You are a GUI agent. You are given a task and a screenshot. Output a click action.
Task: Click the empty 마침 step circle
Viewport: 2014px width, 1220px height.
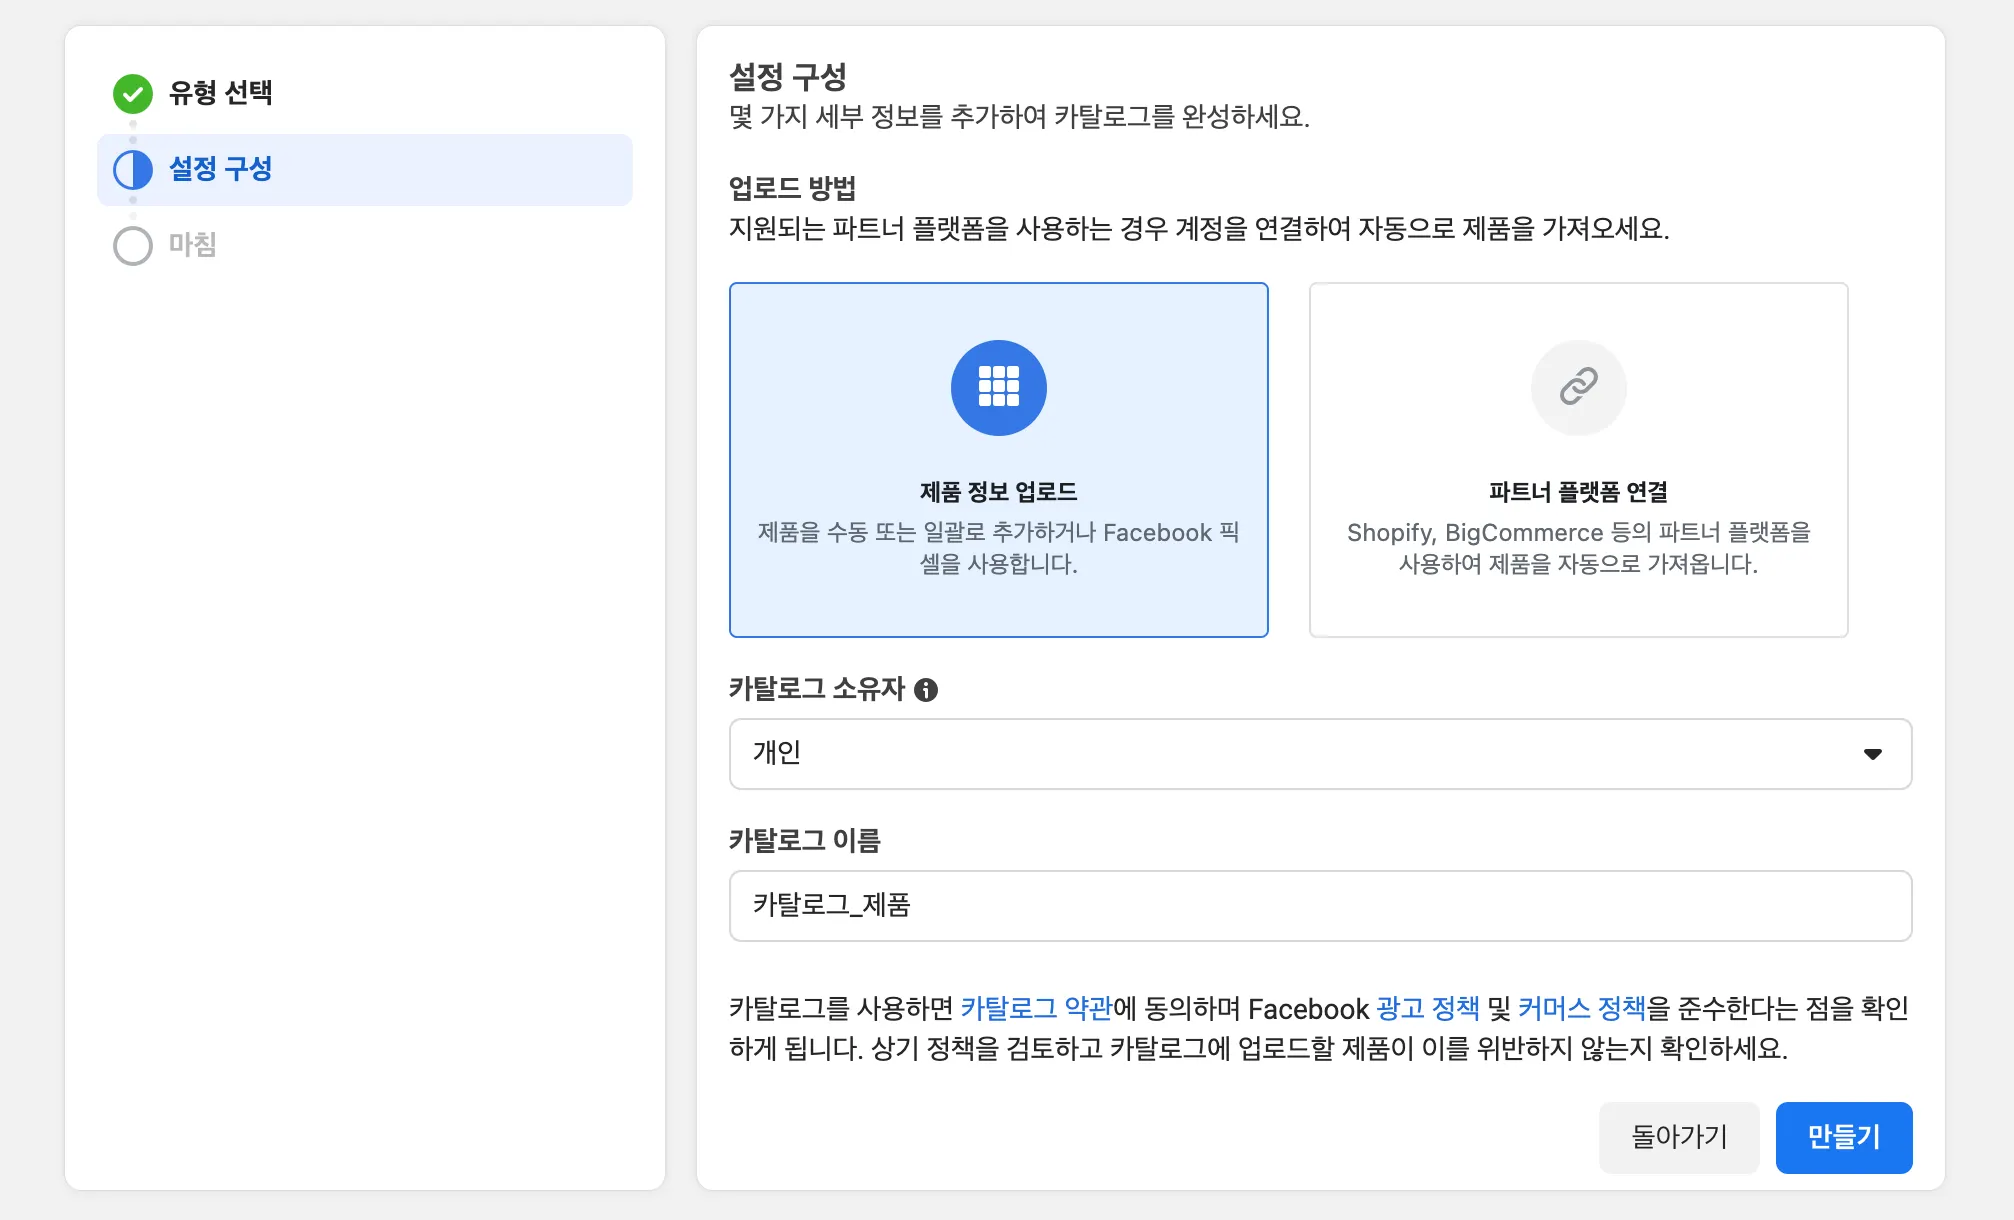(x=133, y=246)
